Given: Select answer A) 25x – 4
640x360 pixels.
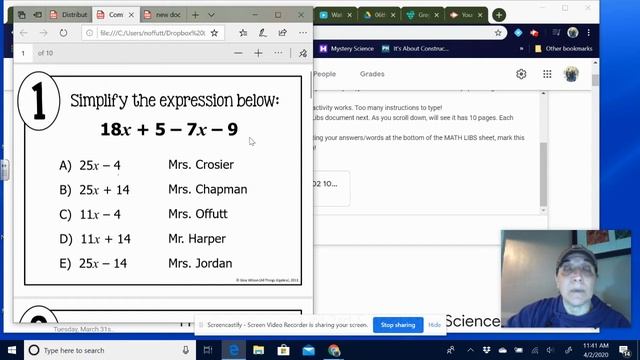Looking at the screenshot, I should click(x=90, y=165).
